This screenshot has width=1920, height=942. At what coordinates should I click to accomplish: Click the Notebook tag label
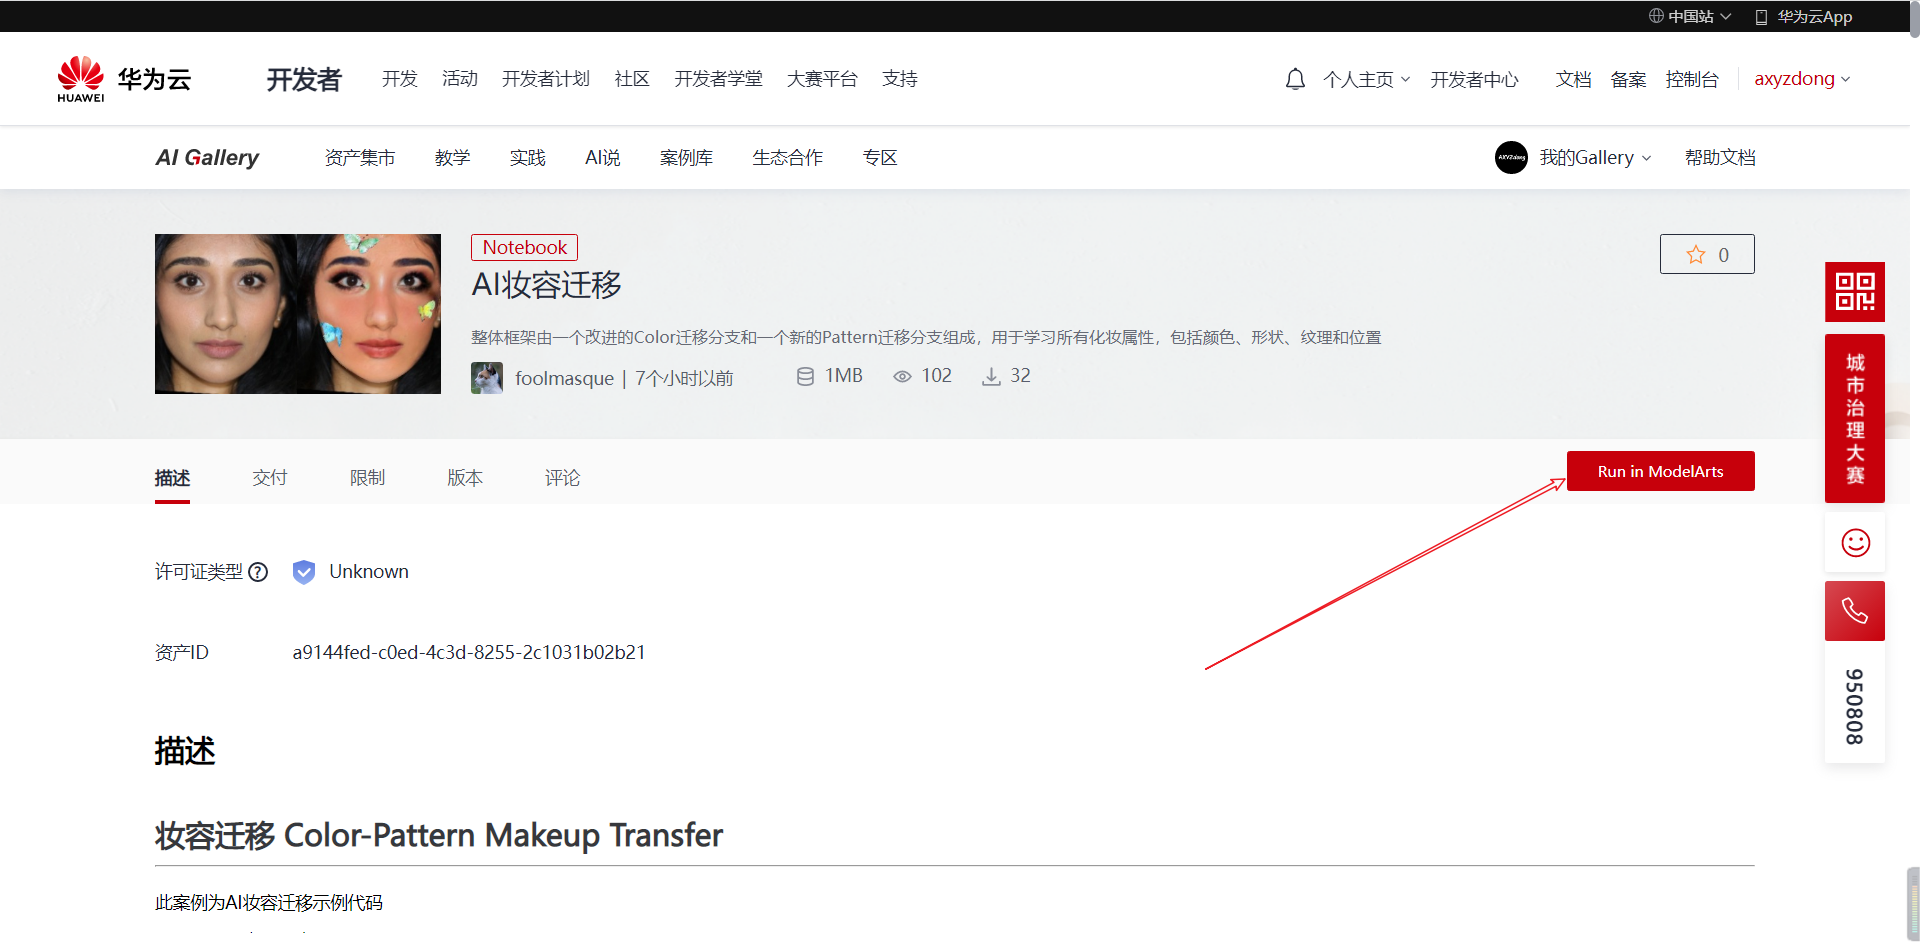point(524,247)
